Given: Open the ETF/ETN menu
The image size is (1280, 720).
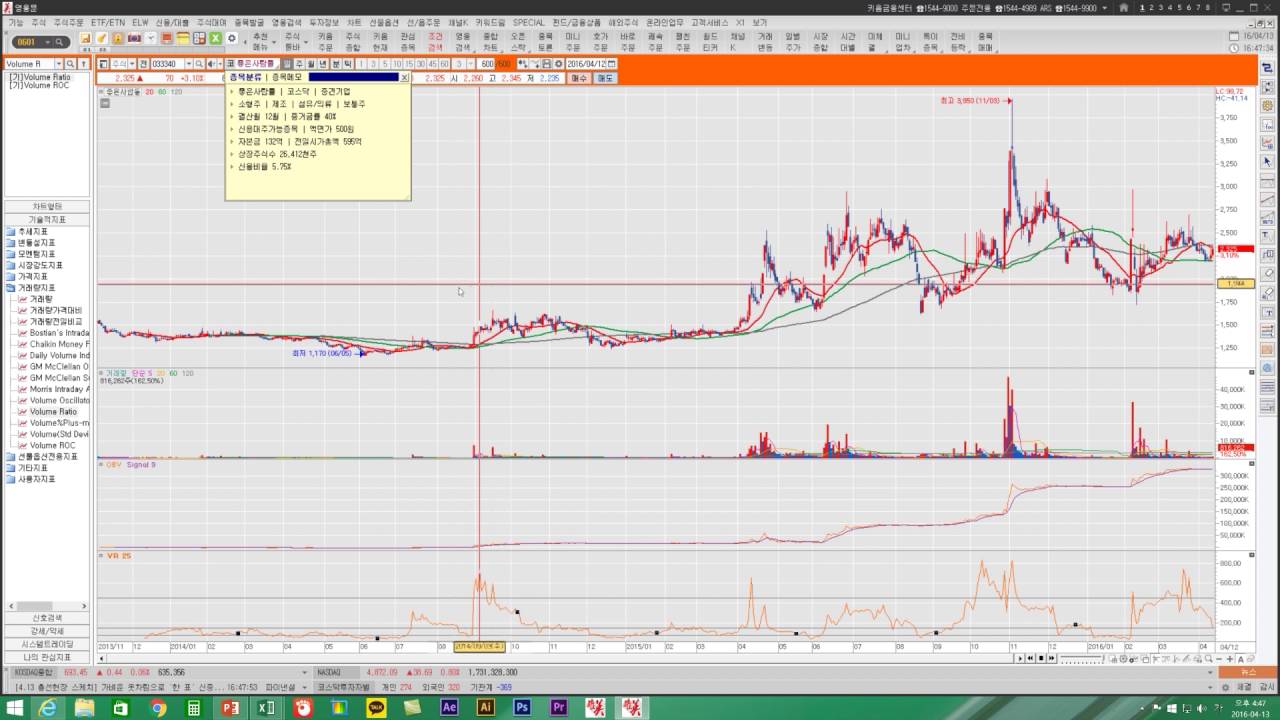Looking at the screenshot, I should [108, 22].
